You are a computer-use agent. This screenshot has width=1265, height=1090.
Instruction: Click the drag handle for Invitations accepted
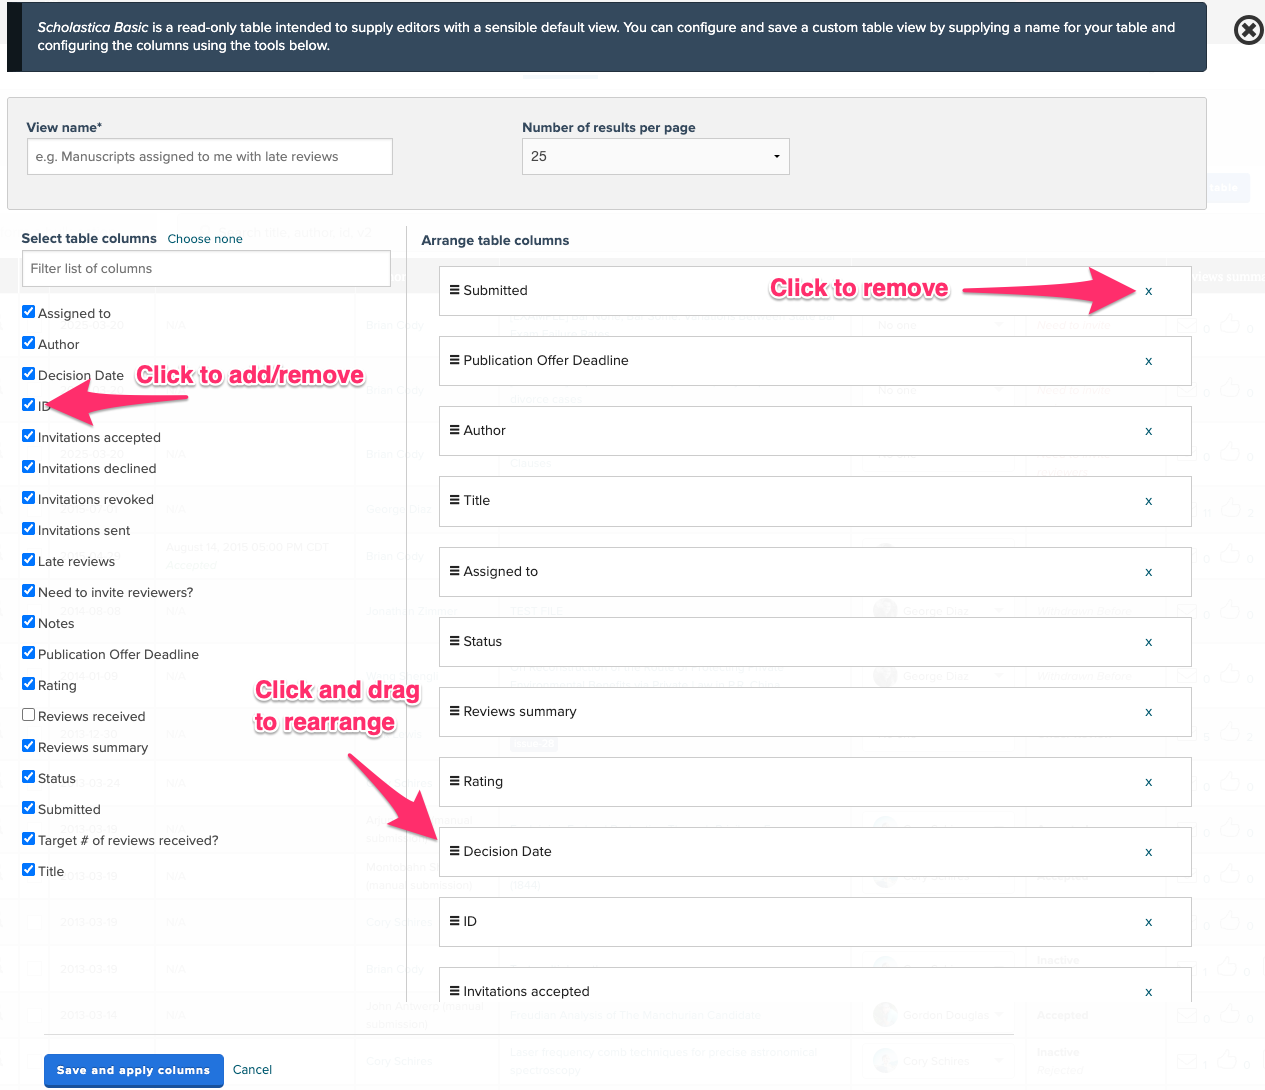454,991
